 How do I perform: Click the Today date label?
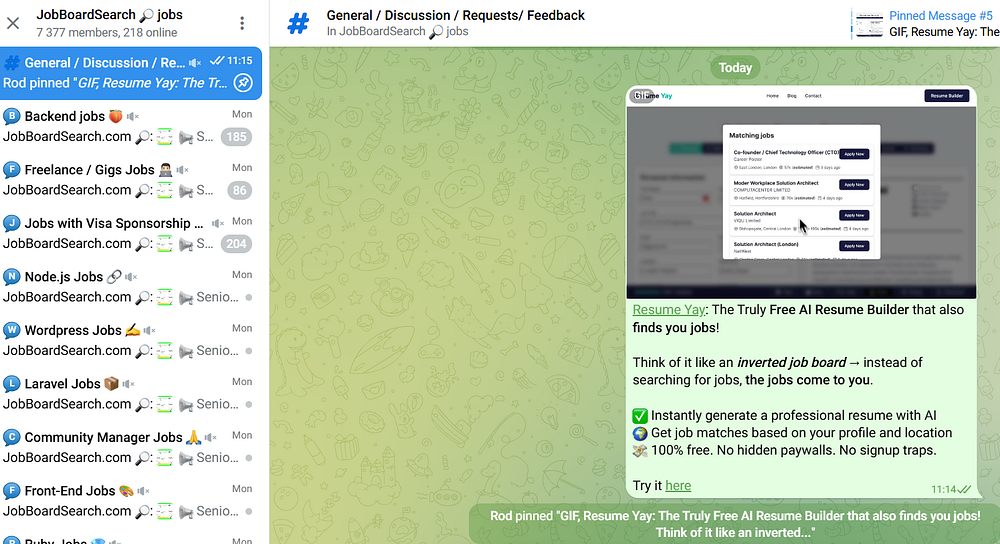pyautogui.click(x=735, y=68)
